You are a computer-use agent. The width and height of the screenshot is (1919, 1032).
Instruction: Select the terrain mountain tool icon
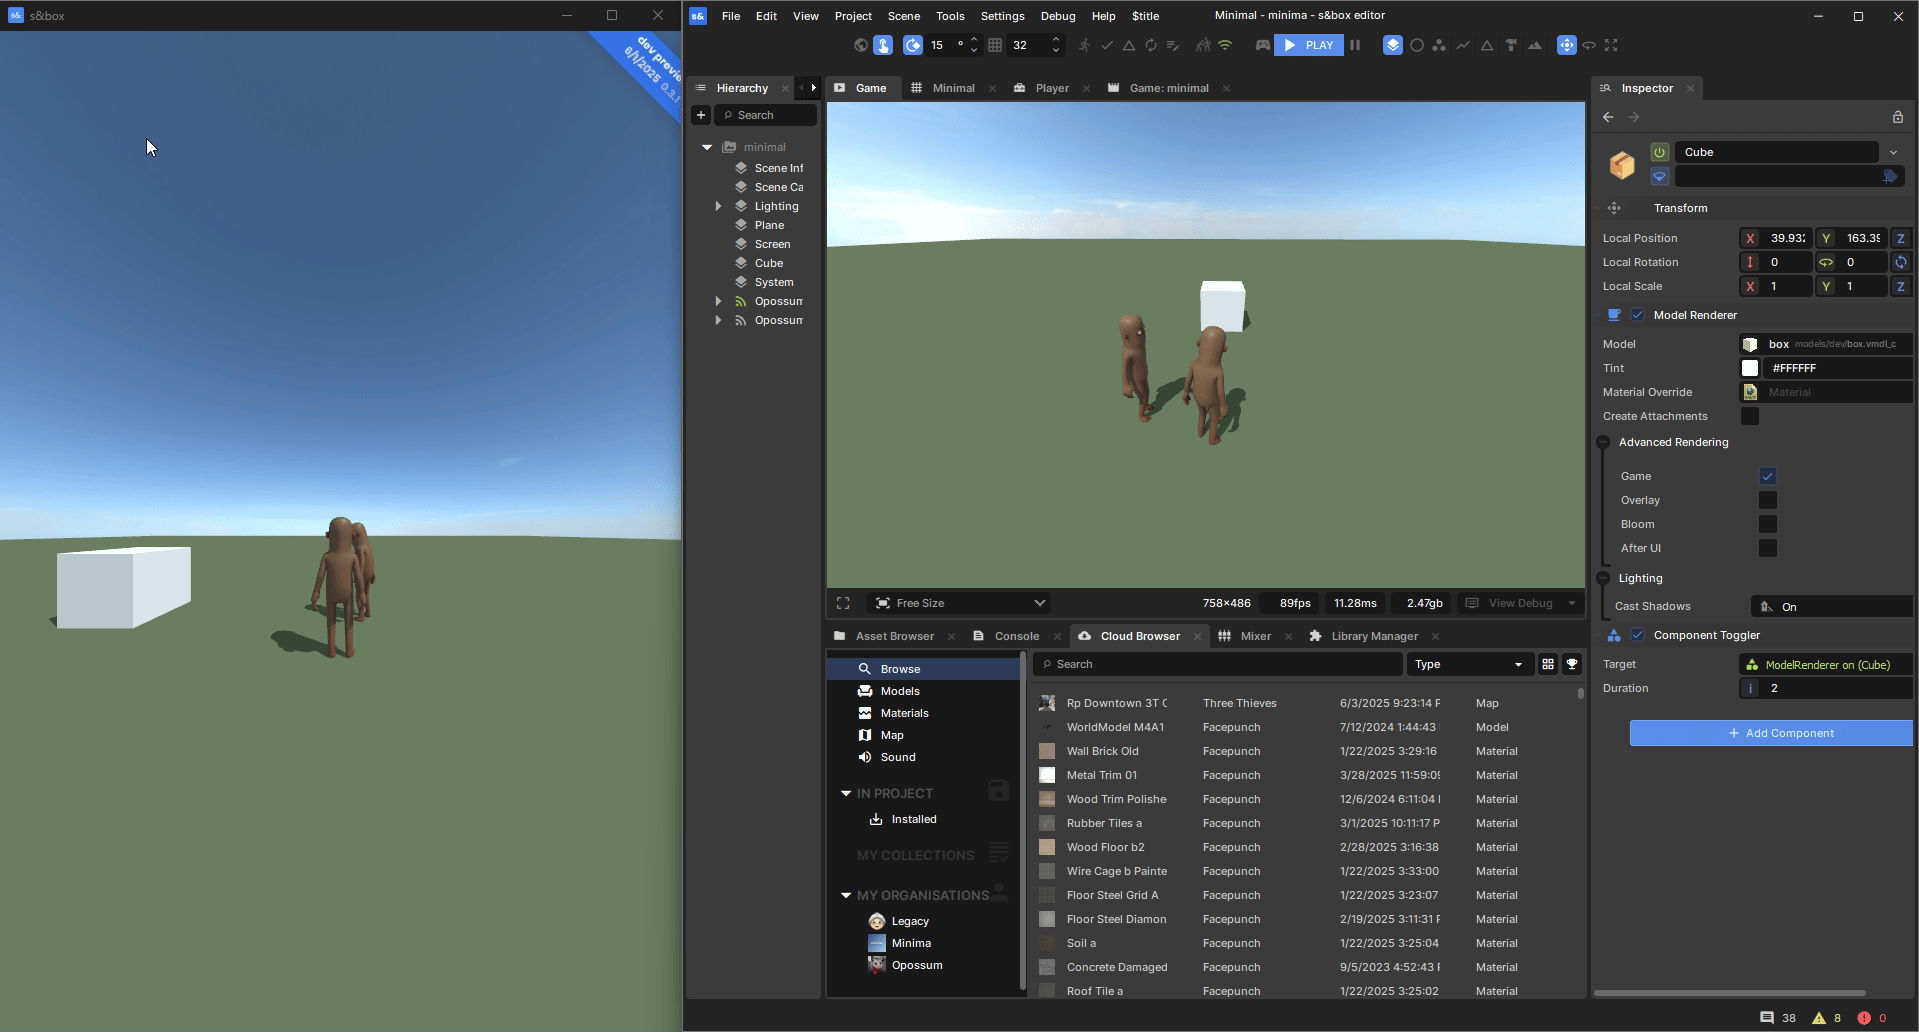[x=1535, y=45]
